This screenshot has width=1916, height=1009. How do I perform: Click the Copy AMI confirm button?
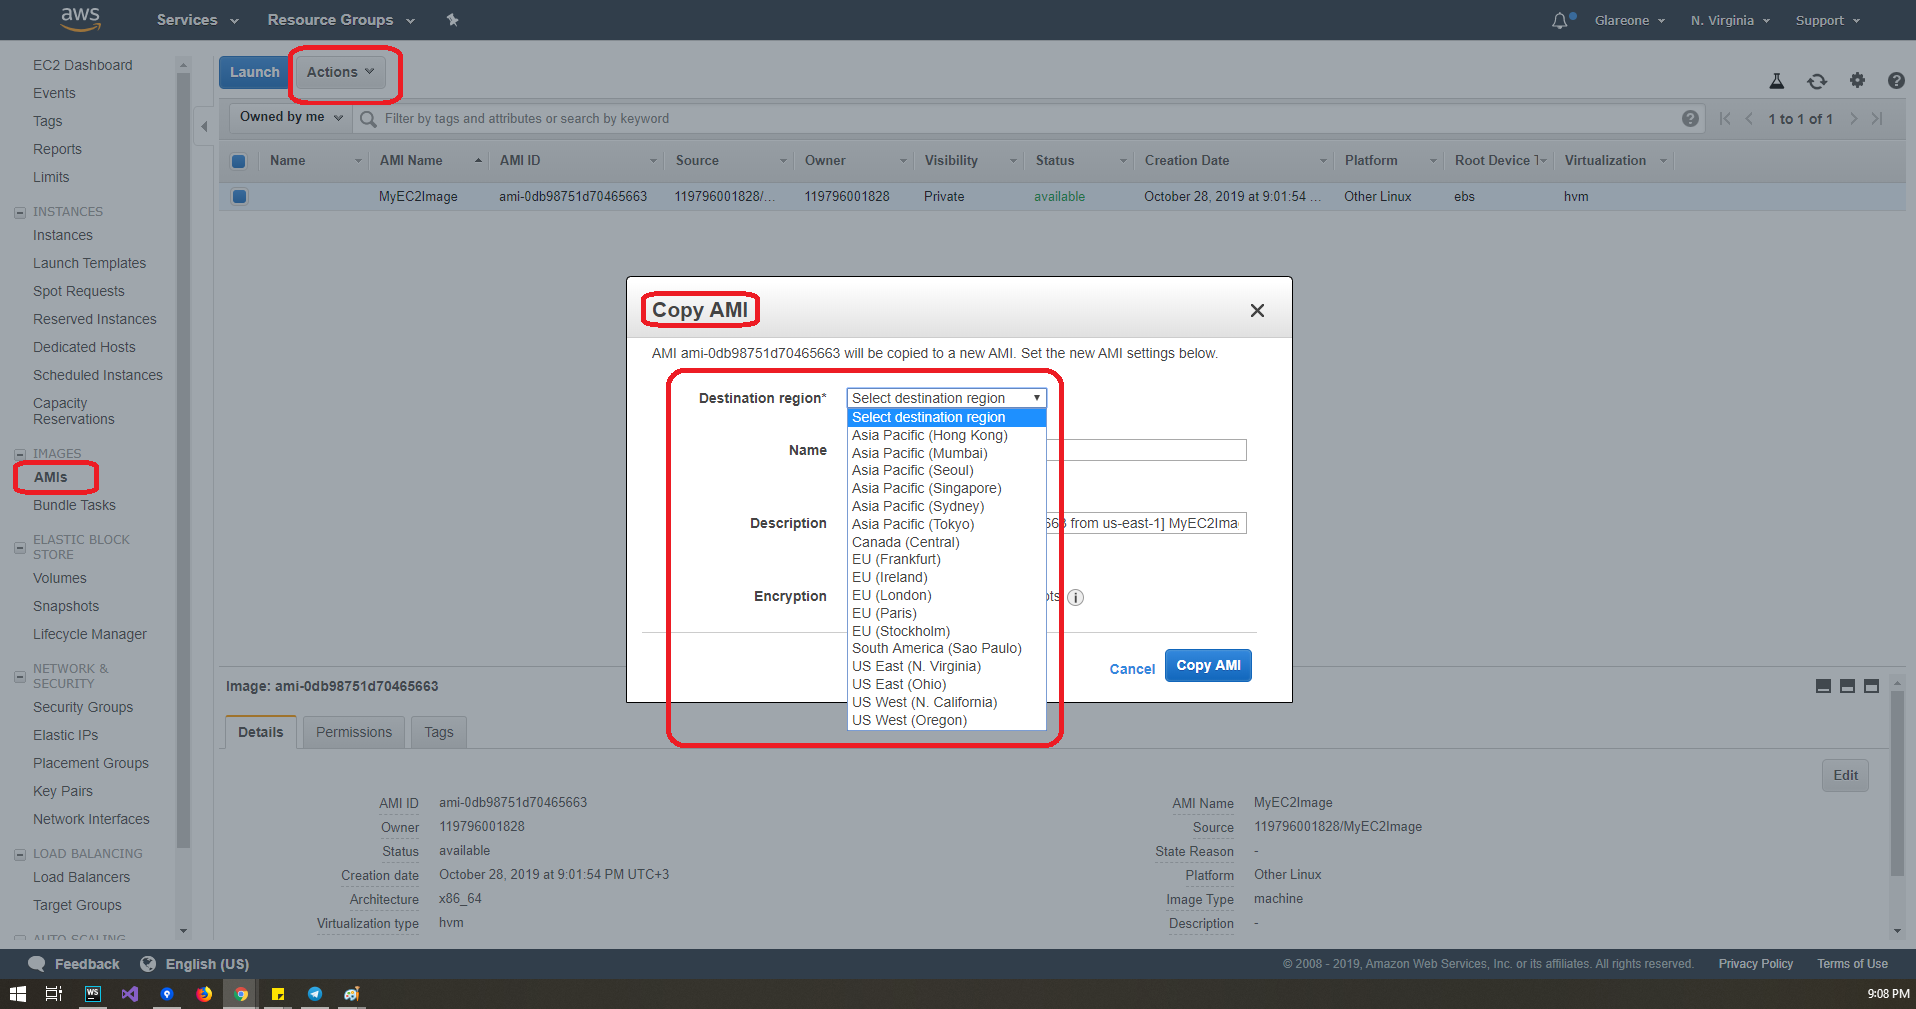point(1208,665)
